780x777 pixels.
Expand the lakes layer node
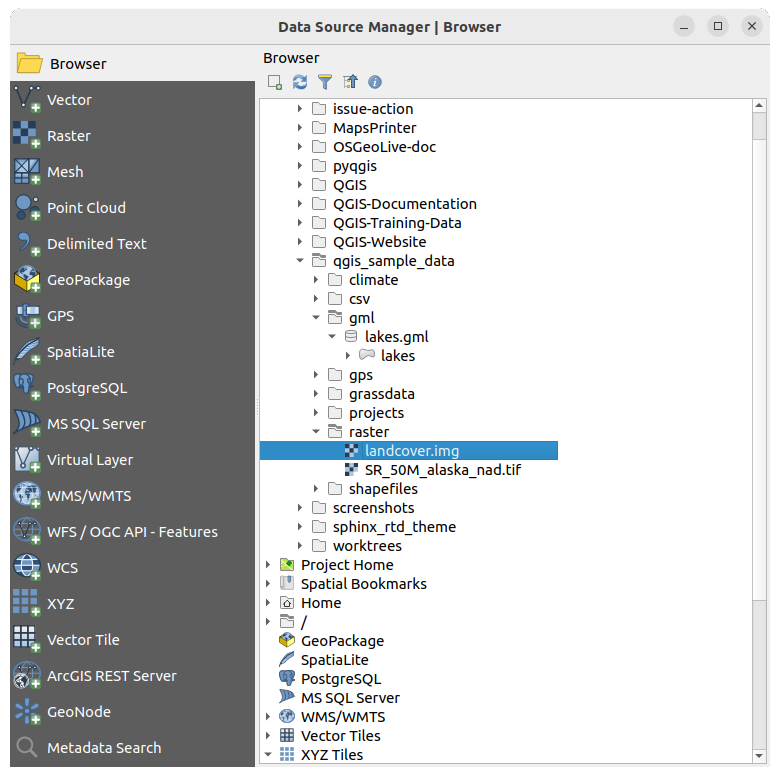click(x=348, y=356)
